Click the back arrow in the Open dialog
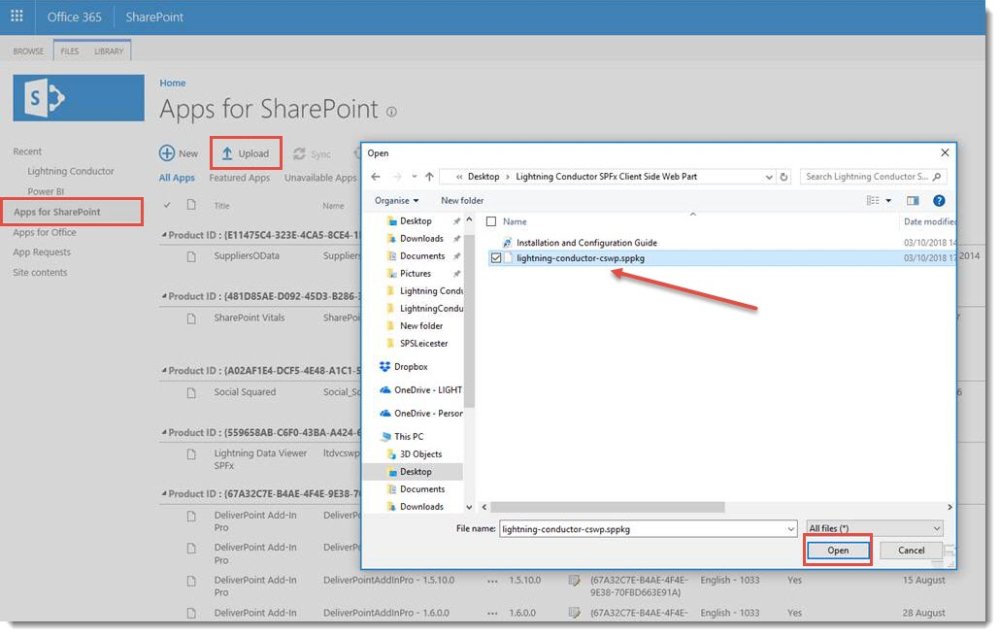1000x636 pixels. (x=377, y=175)
